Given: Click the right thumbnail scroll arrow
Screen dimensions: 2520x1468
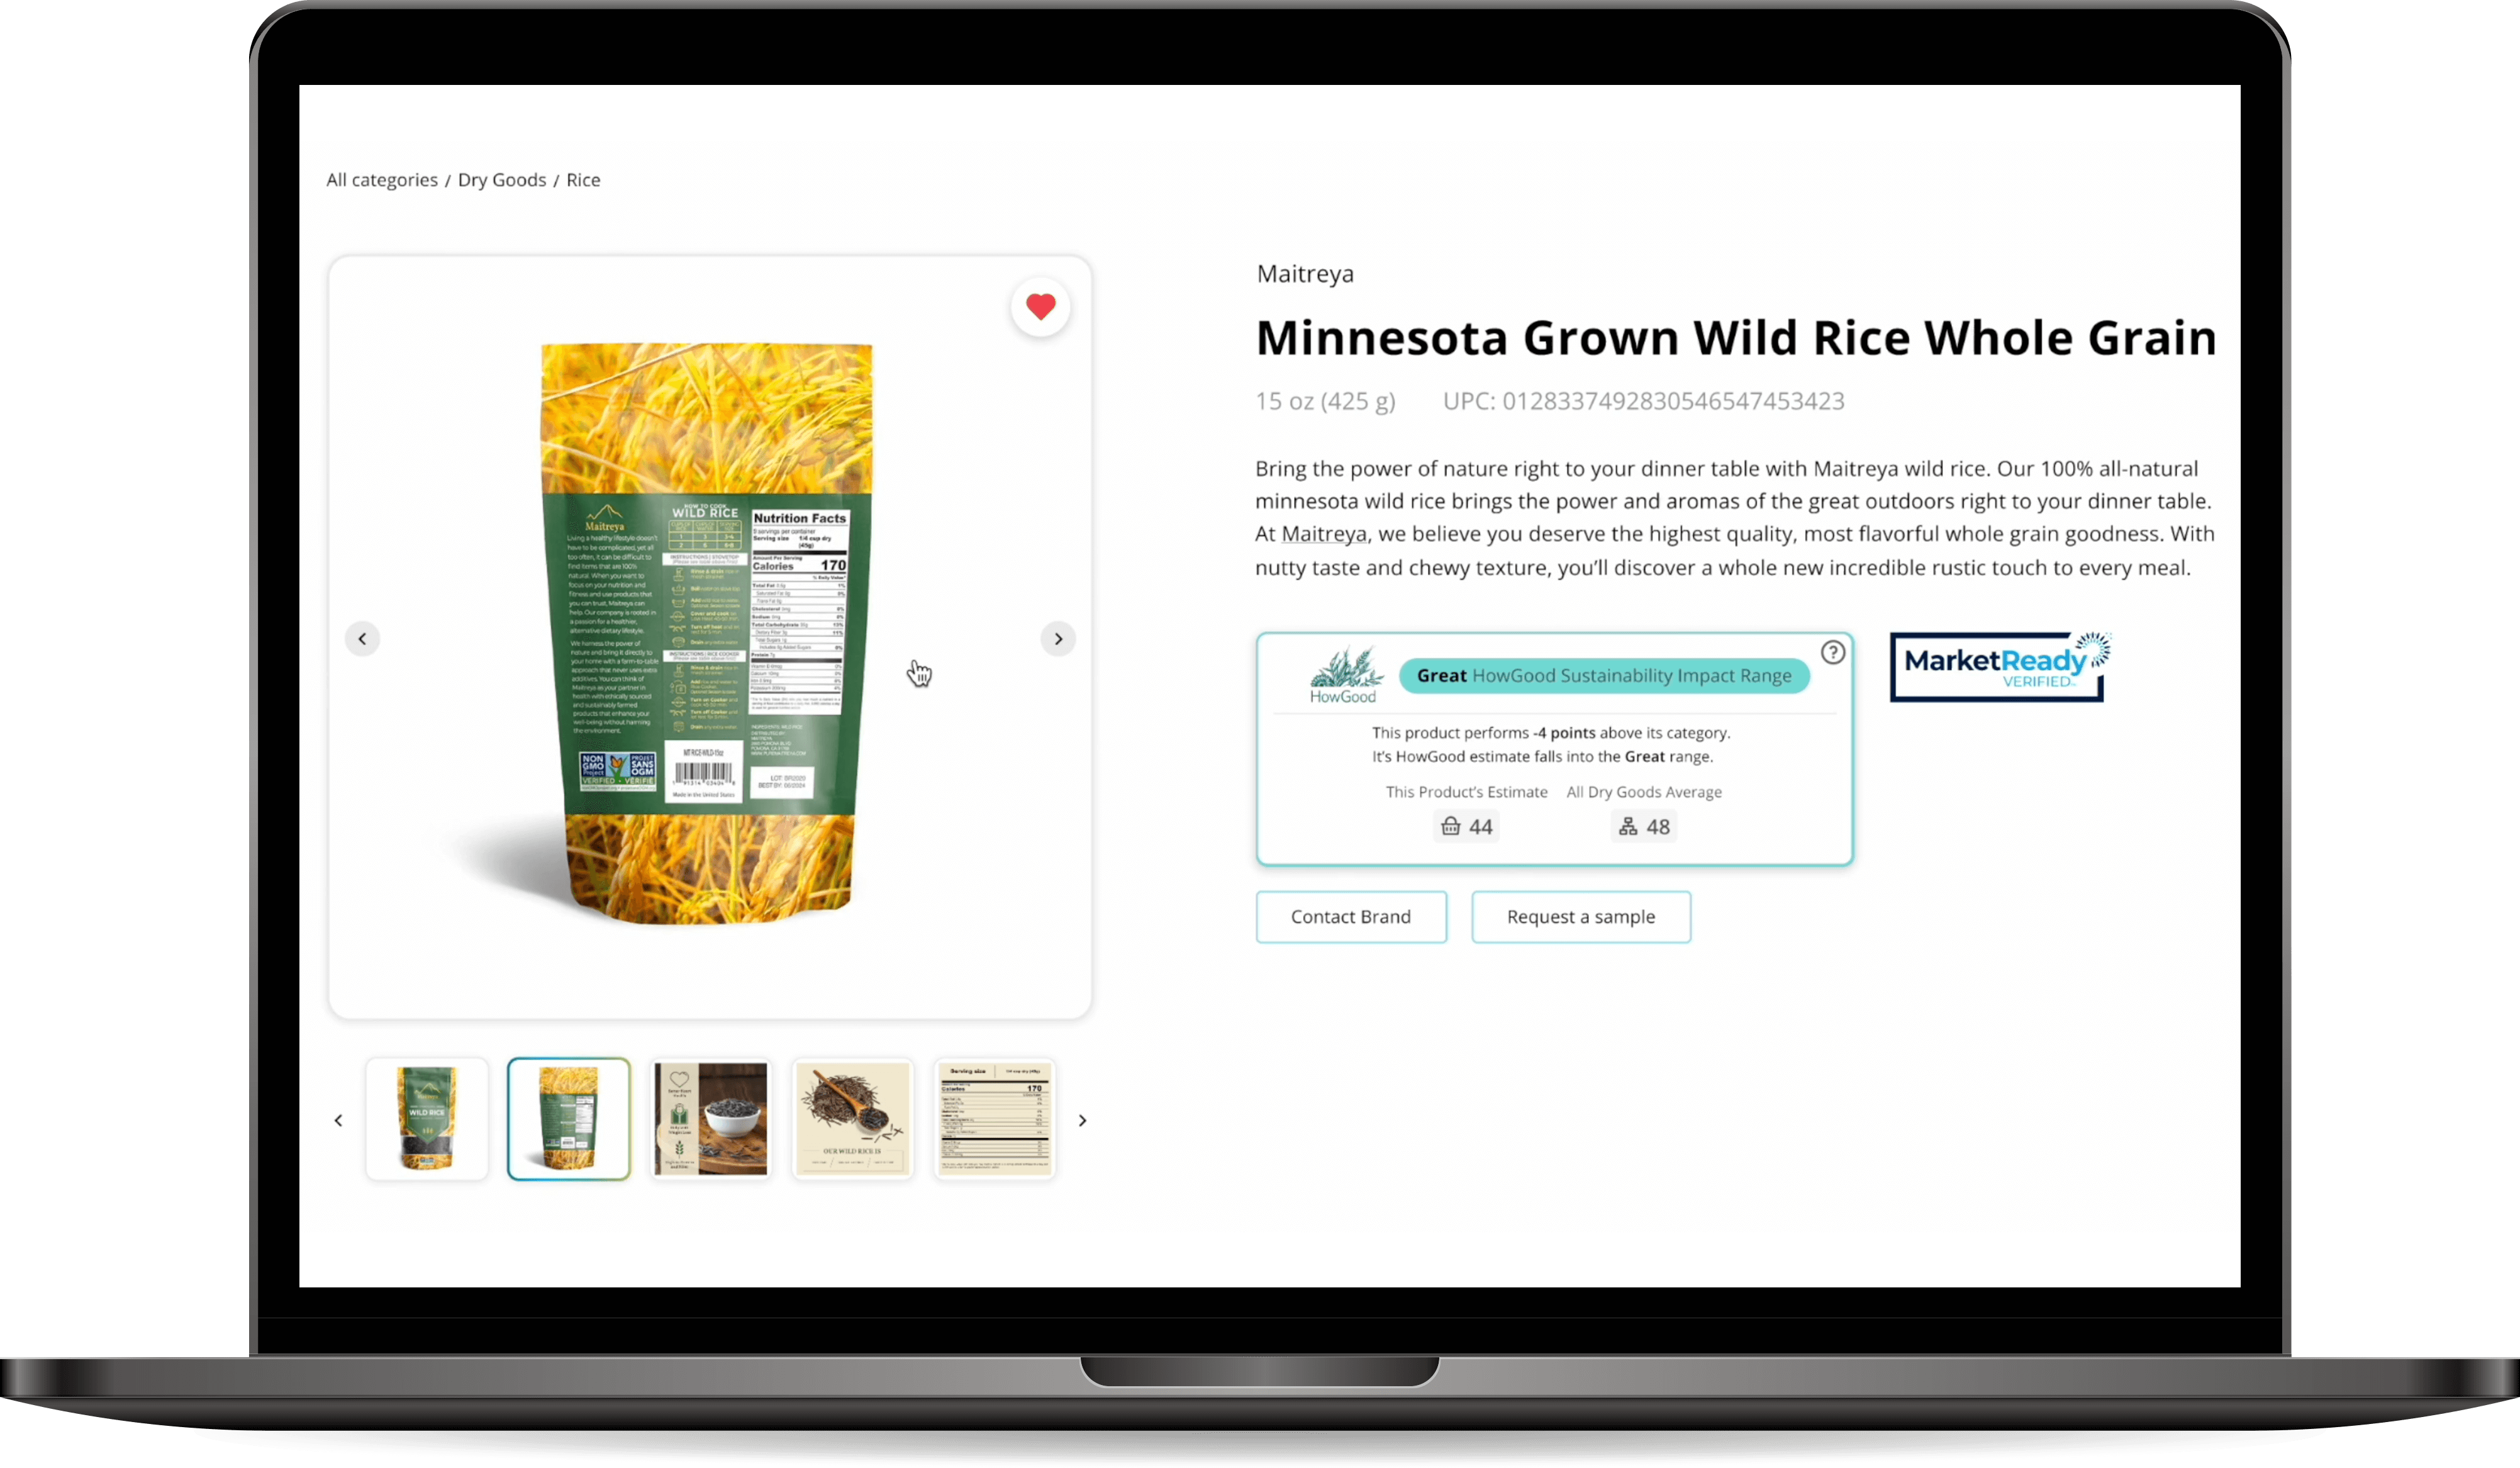Looking at the screenshot, I should pos(1079,1119).
